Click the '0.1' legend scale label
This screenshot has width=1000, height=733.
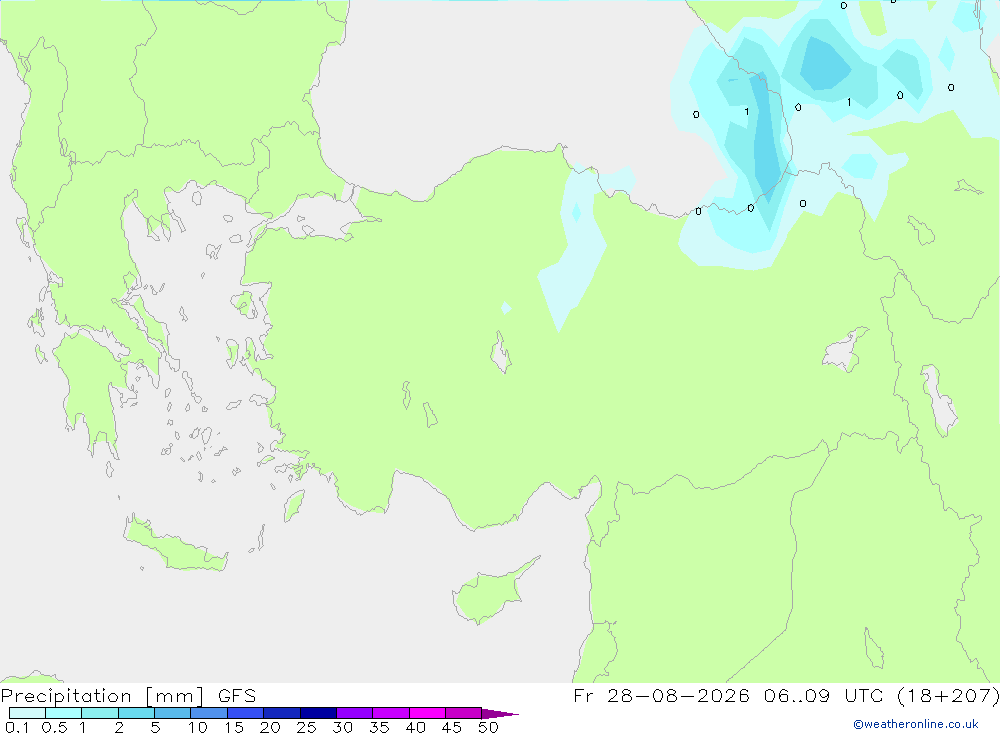point(17,727)
